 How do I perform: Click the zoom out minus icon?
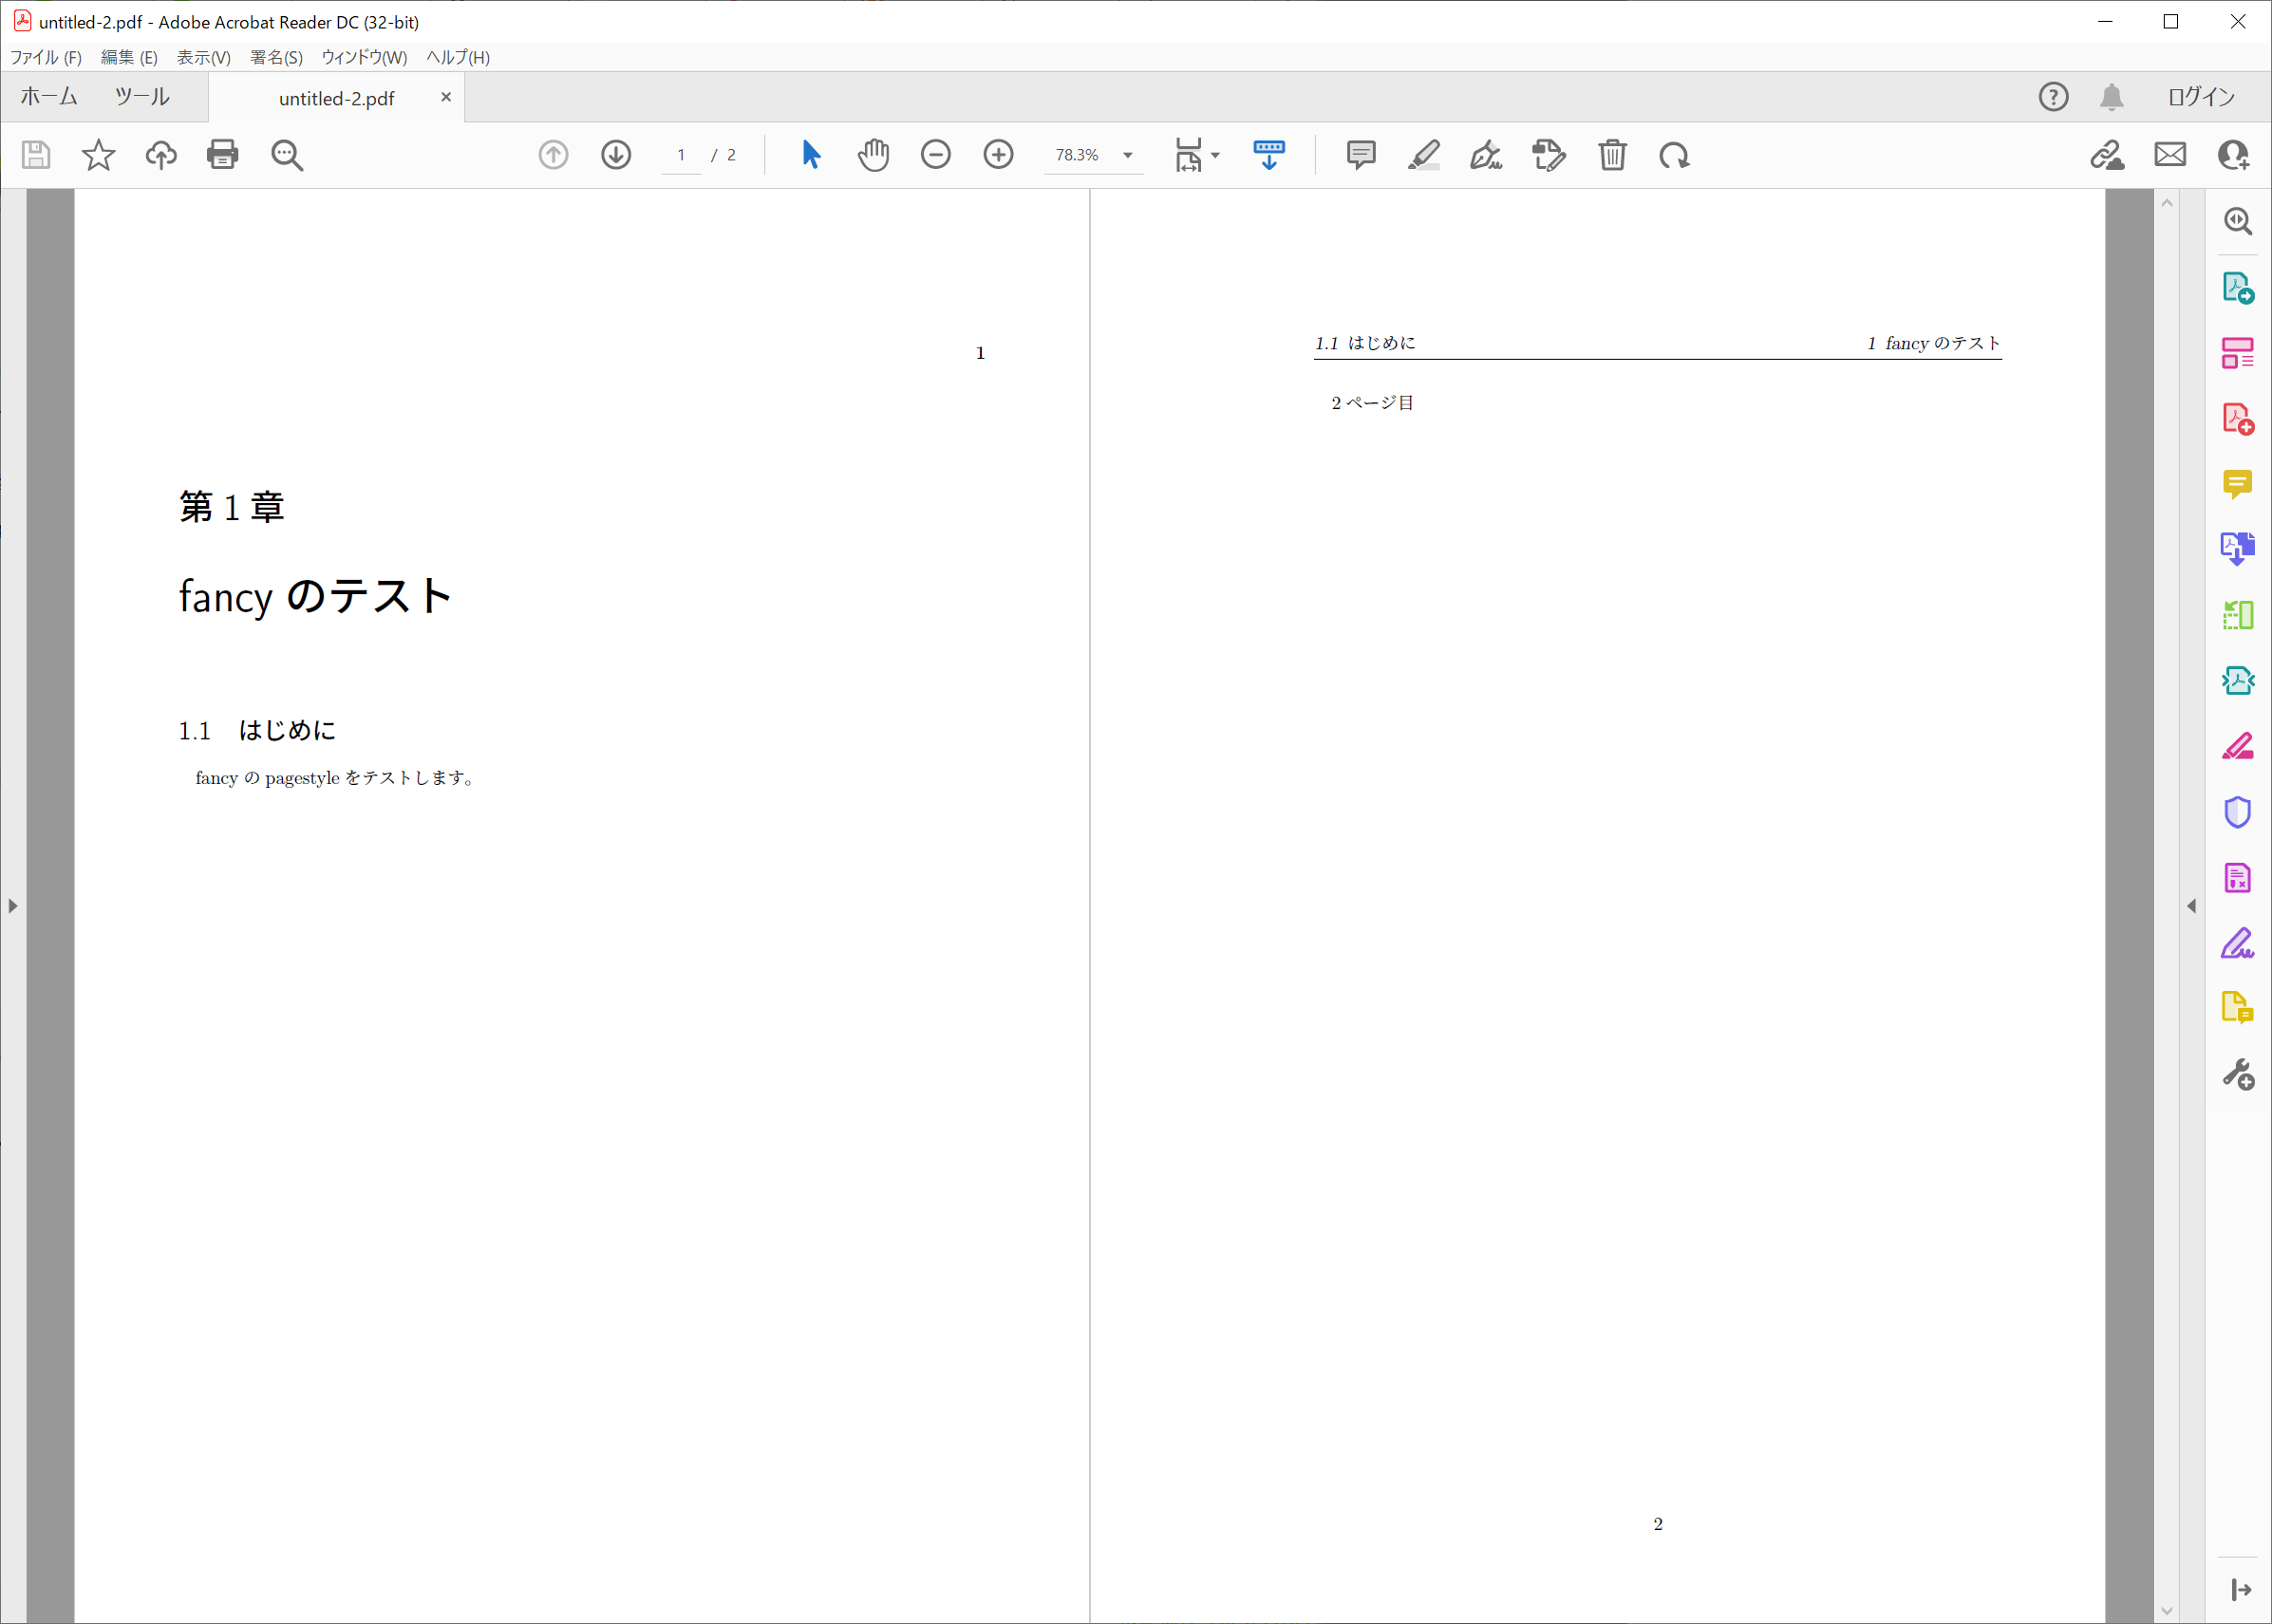pos(936,155)
